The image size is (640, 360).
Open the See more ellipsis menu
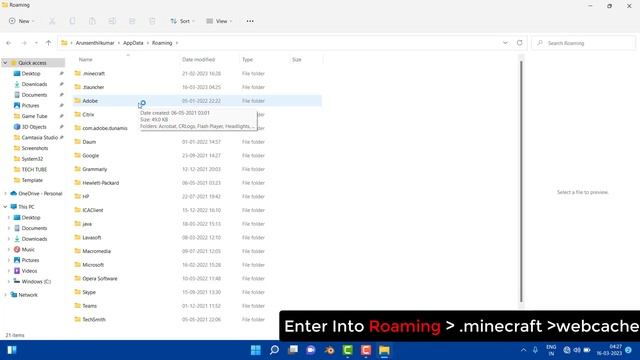click(250, 21)
